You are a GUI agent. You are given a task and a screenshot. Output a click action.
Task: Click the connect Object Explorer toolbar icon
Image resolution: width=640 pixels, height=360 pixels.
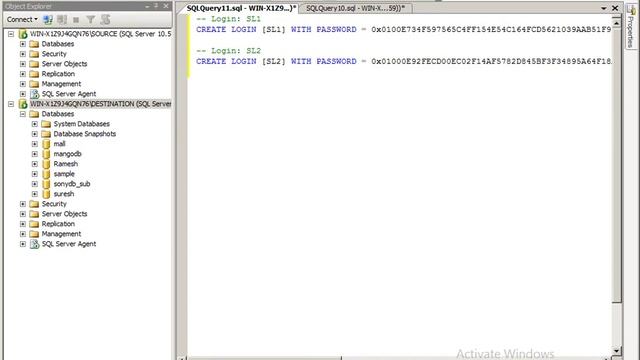48,19
